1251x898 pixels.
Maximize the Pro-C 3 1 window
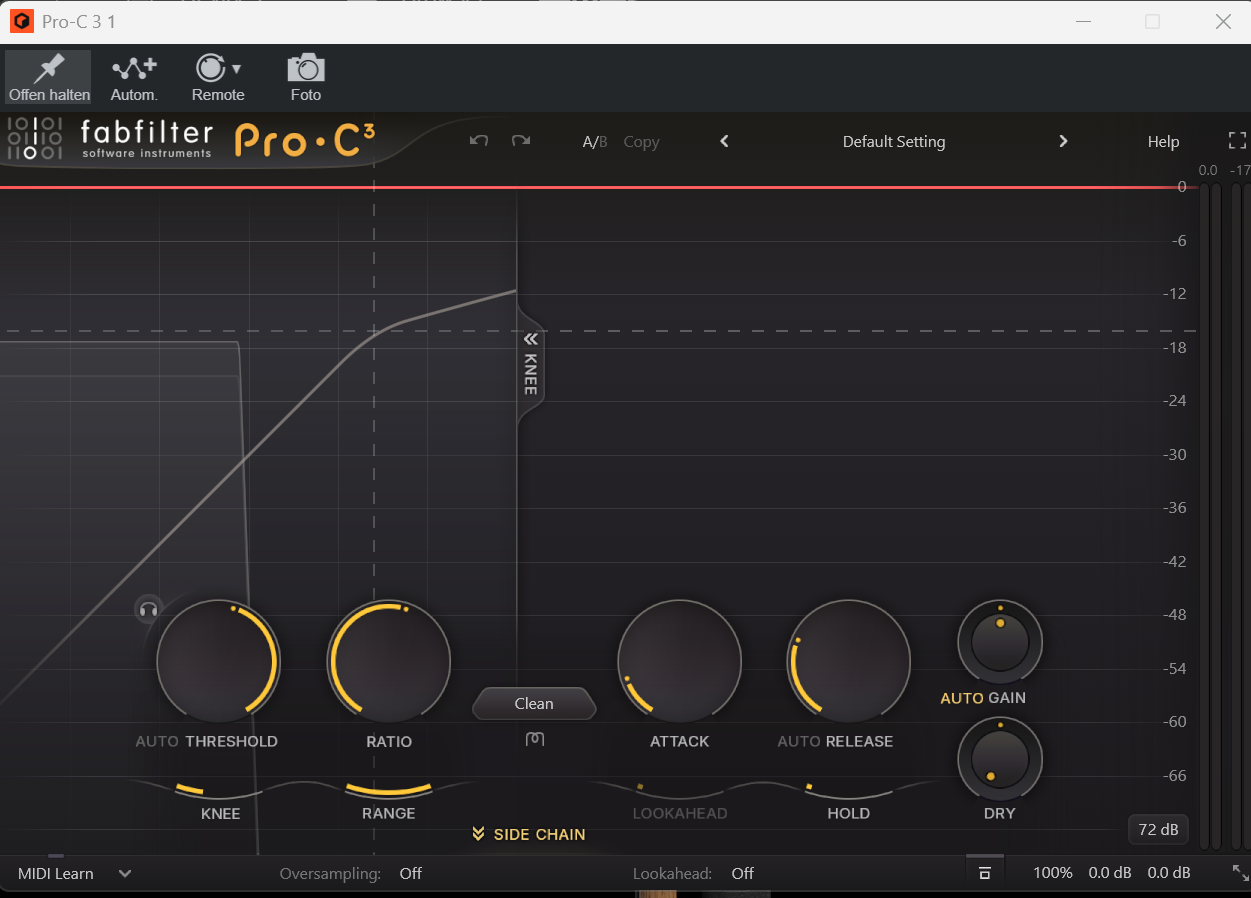coord(1153,21)
